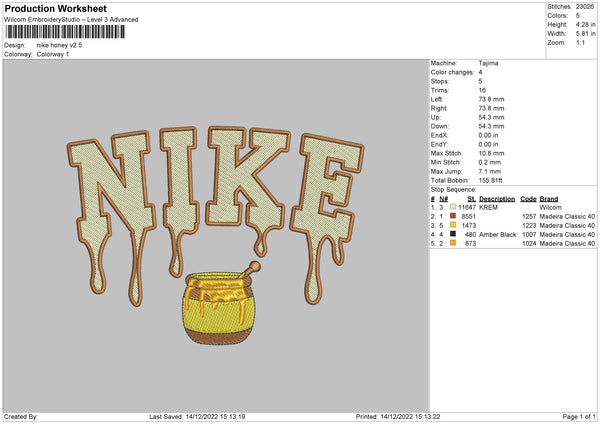
Task: Click the 'Brand' column header
Action: pos(549,199)
